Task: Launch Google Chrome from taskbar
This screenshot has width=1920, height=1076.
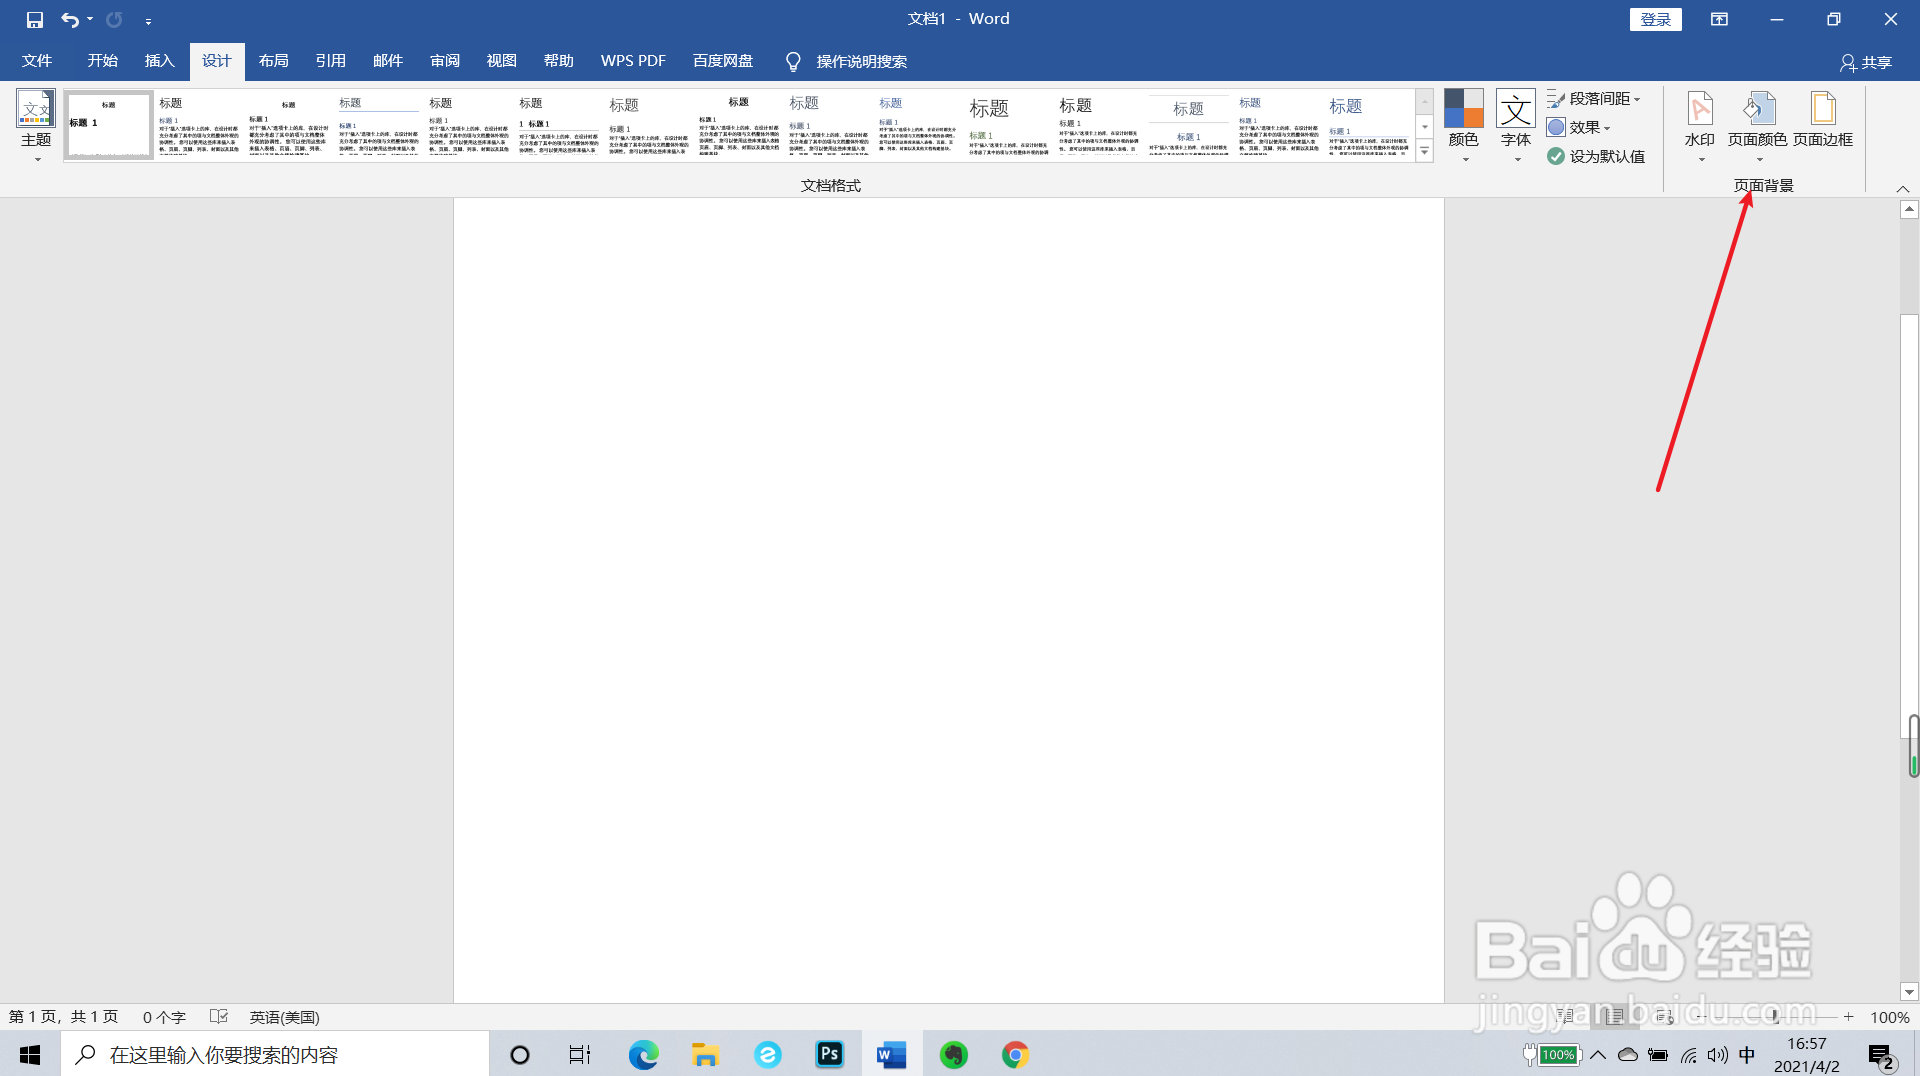Action: (1016, 1054)
